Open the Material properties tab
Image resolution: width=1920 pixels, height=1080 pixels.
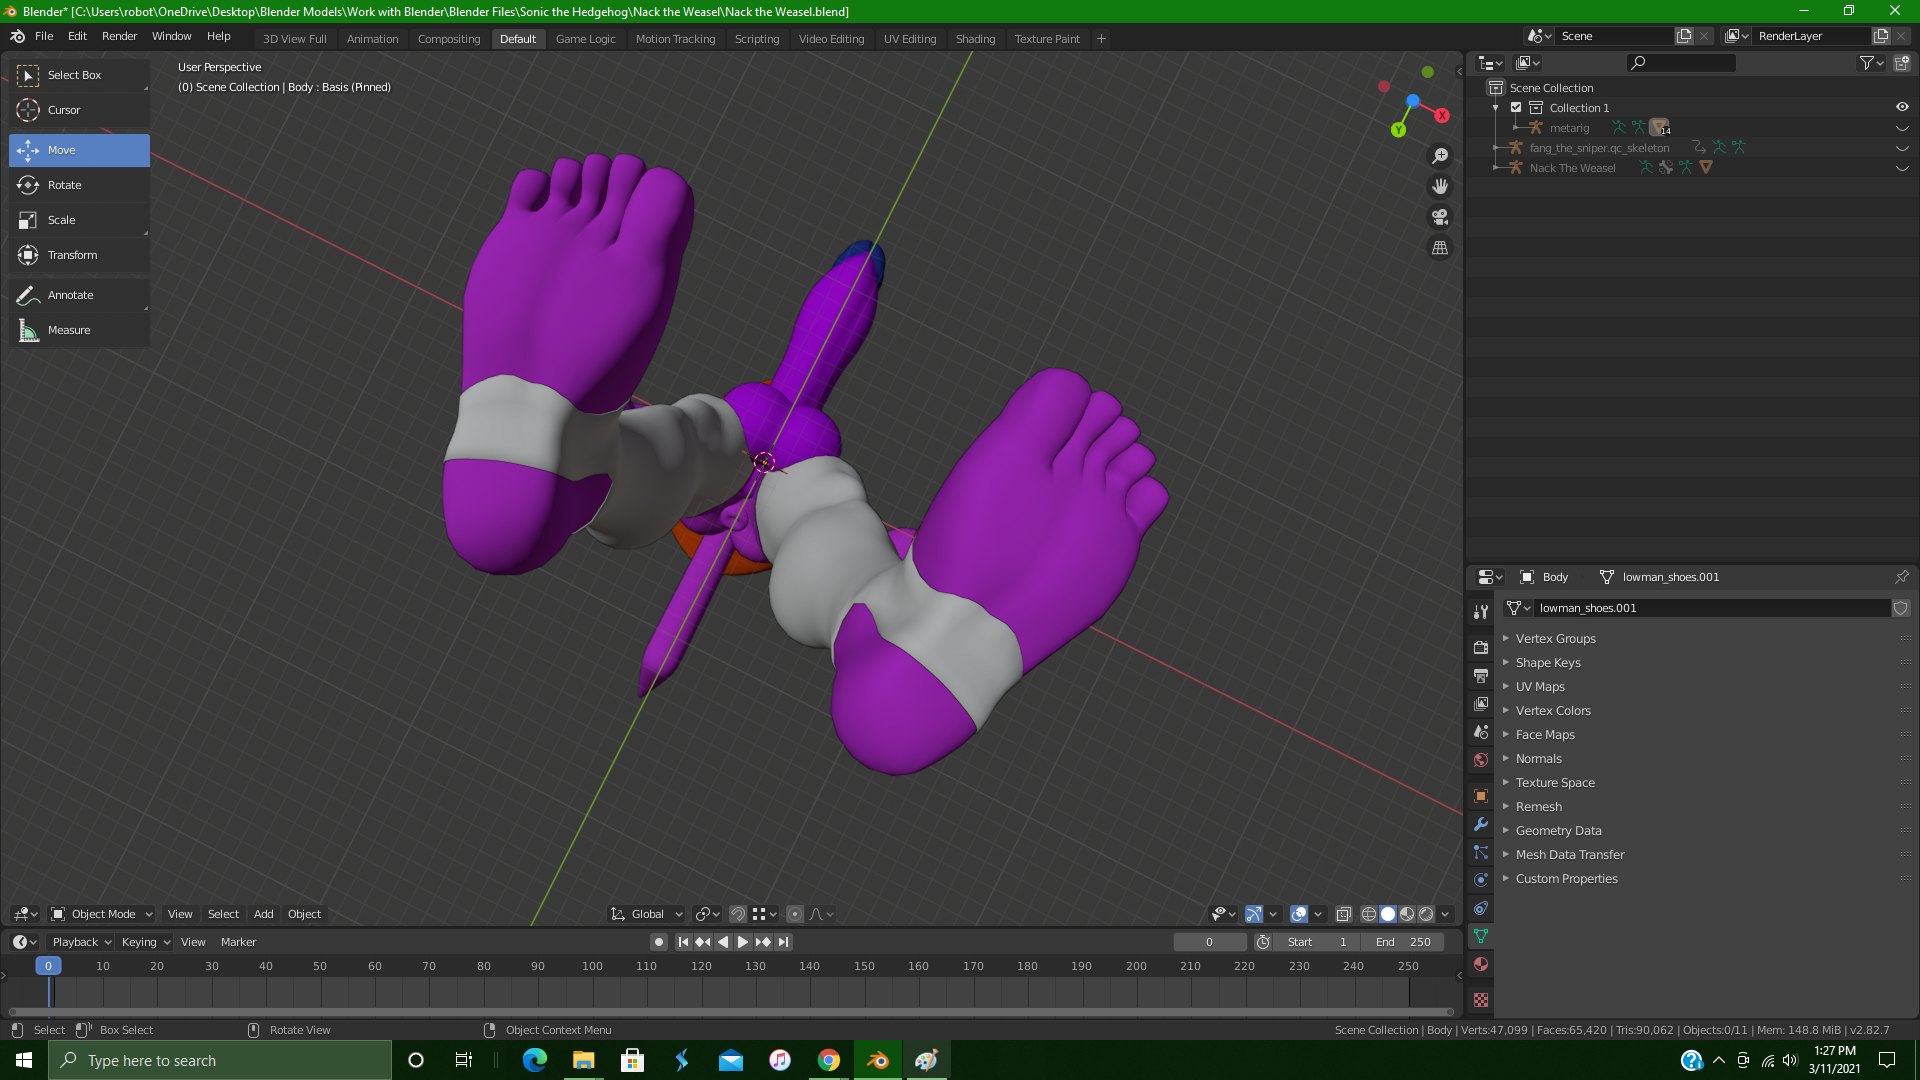[1481, 964]
